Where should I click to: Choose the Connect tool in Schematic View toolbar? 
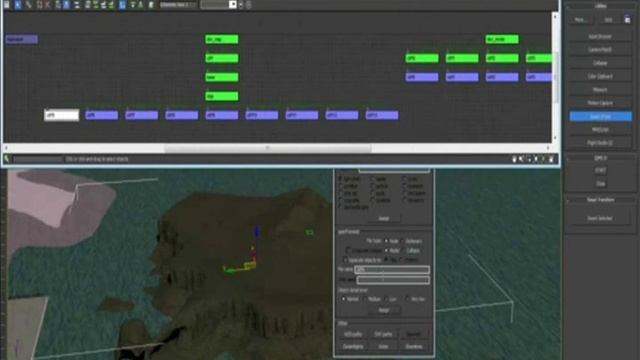[x=29, y=4]
